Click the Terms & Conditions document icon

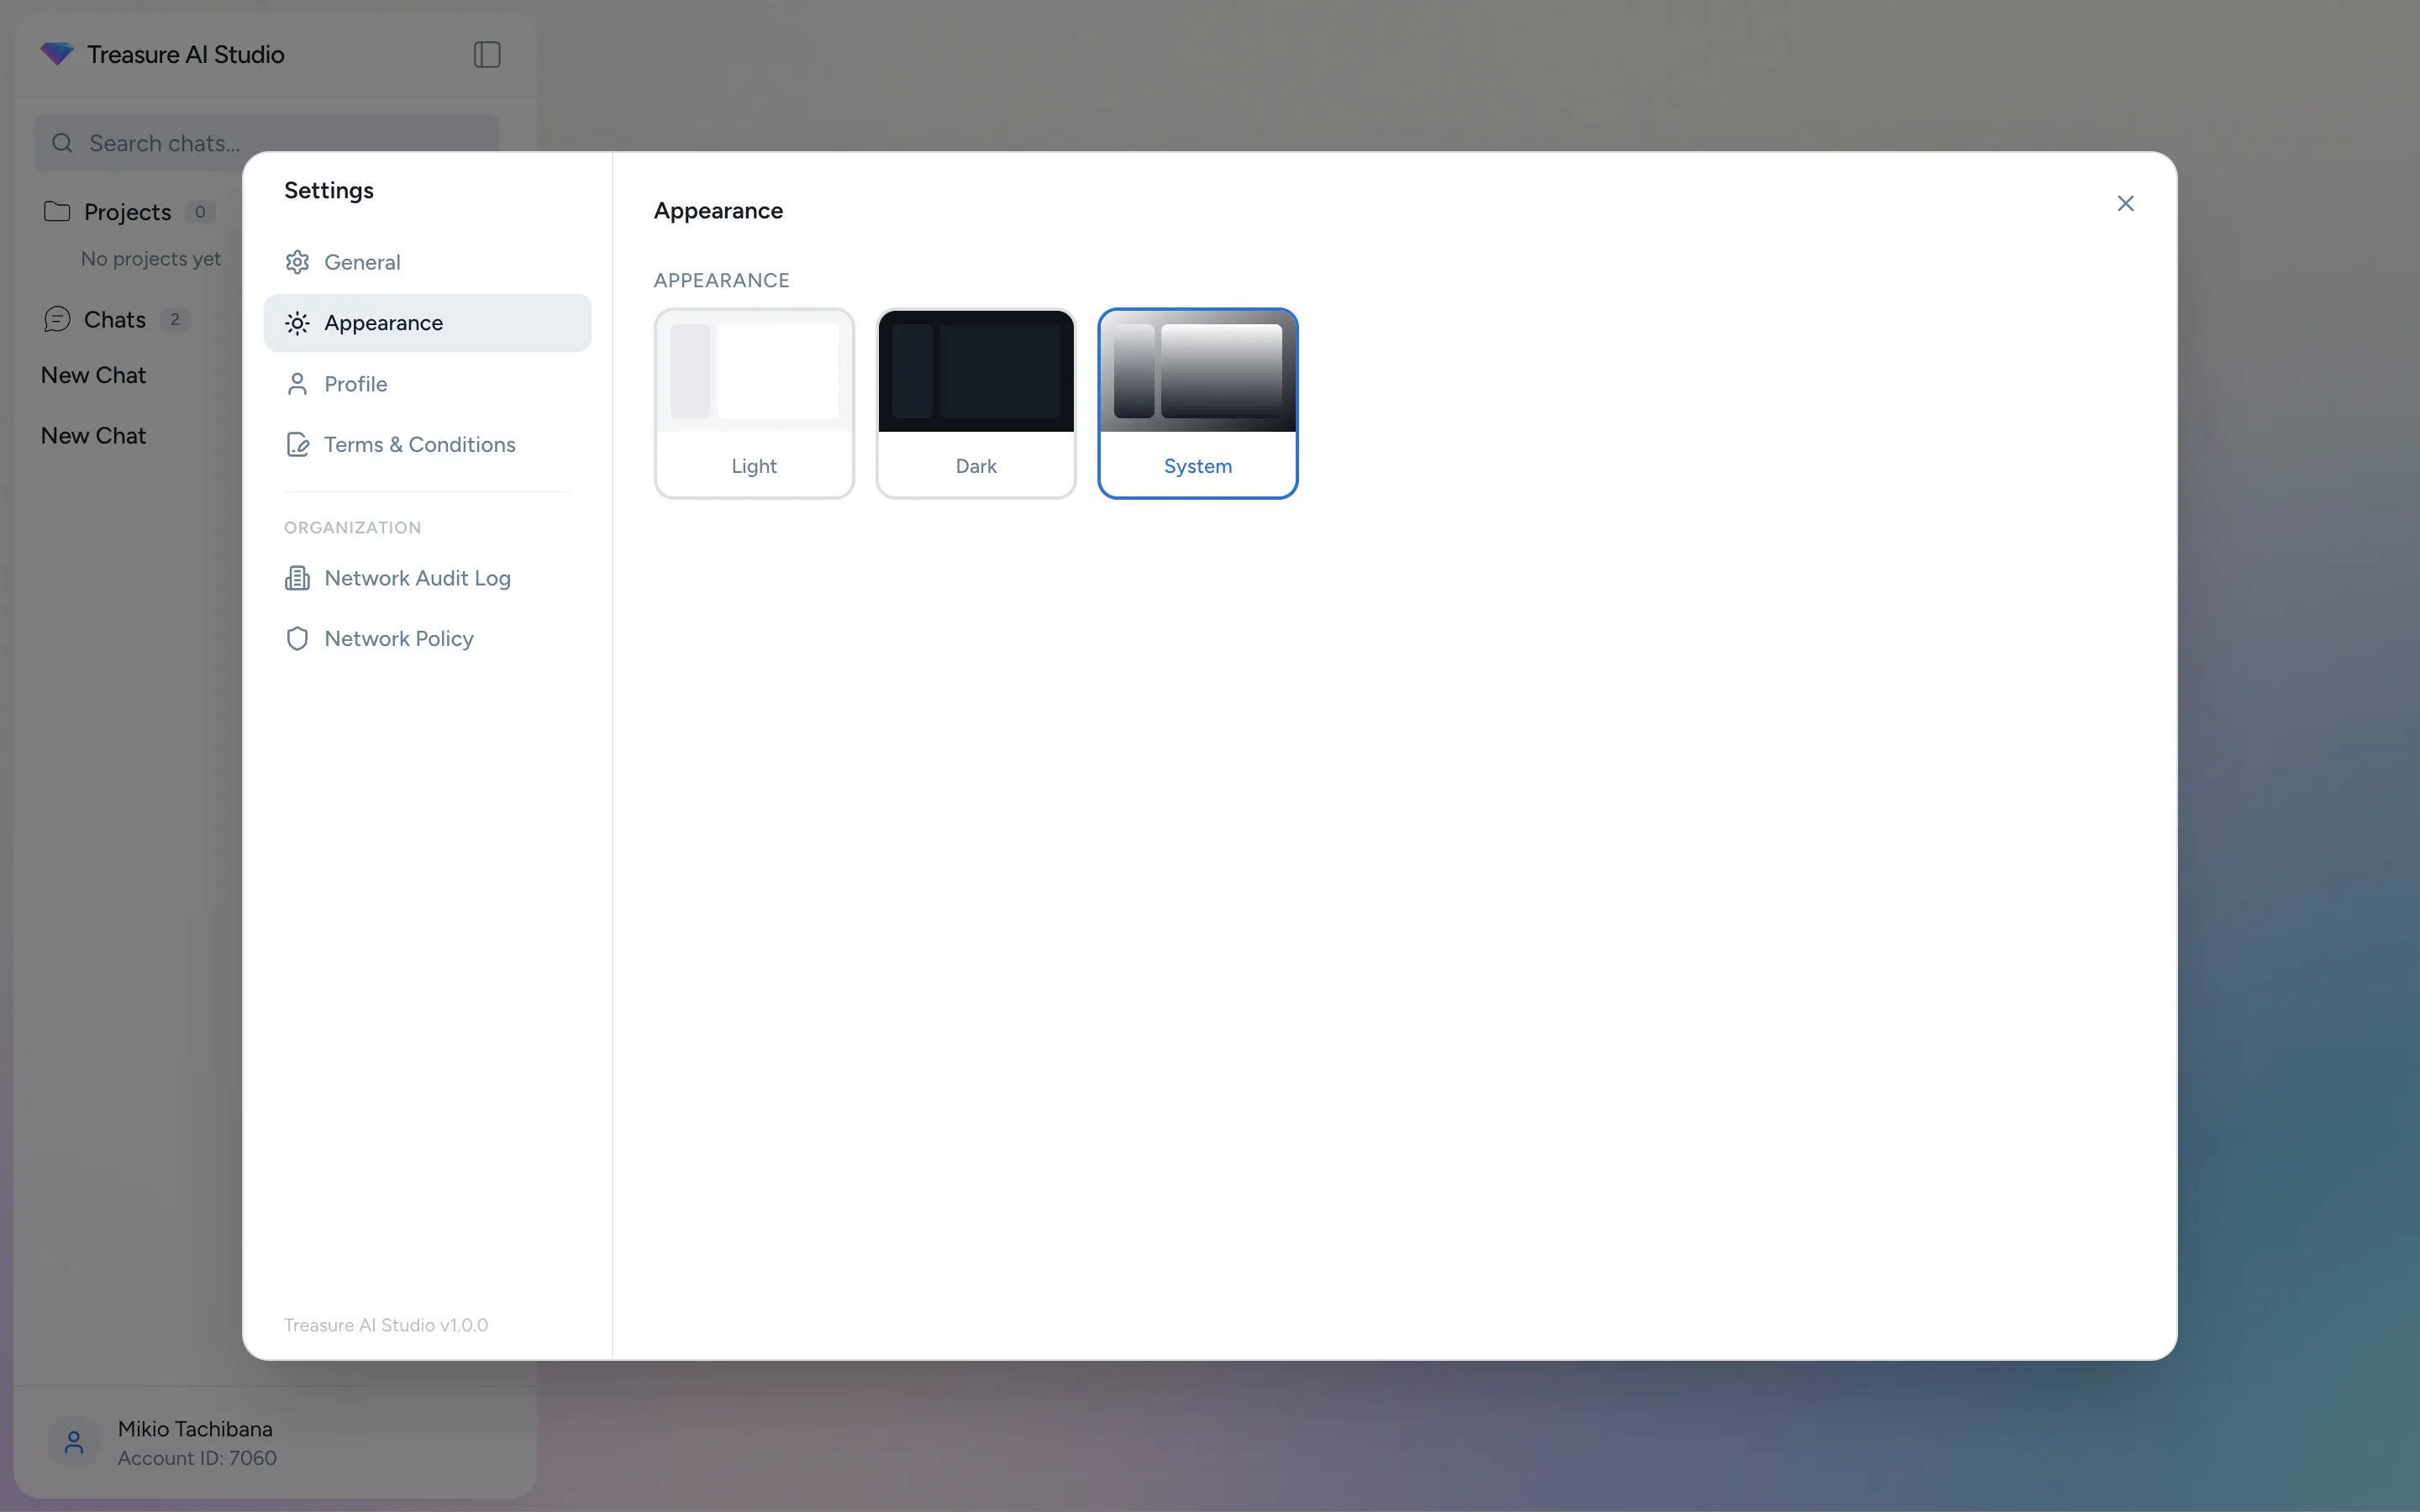click(x=297, y=445)
